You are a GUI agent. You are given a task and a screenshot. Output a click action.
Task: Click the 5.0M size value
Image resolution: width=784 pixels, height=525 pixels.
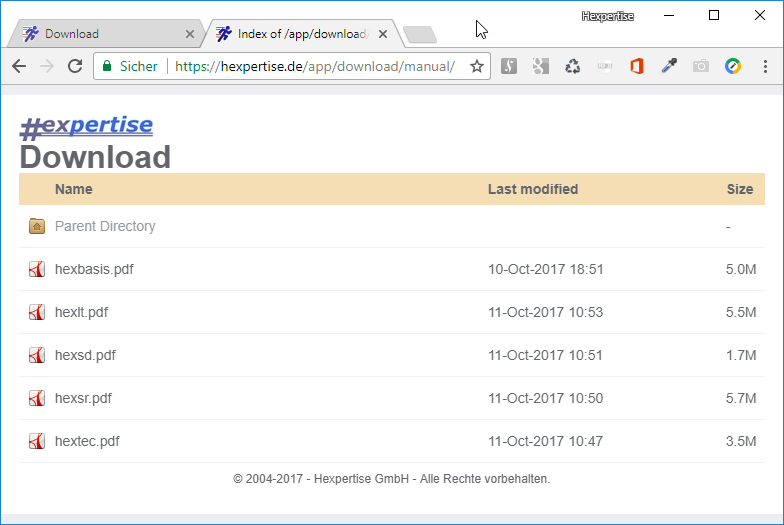pos(741,269)
